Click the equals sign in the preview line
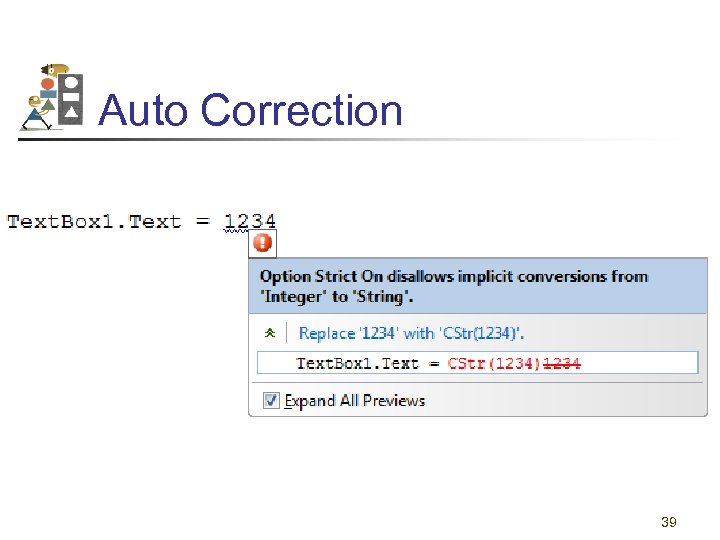The height and width of the screenshot is (540, 720). [433, 363]
